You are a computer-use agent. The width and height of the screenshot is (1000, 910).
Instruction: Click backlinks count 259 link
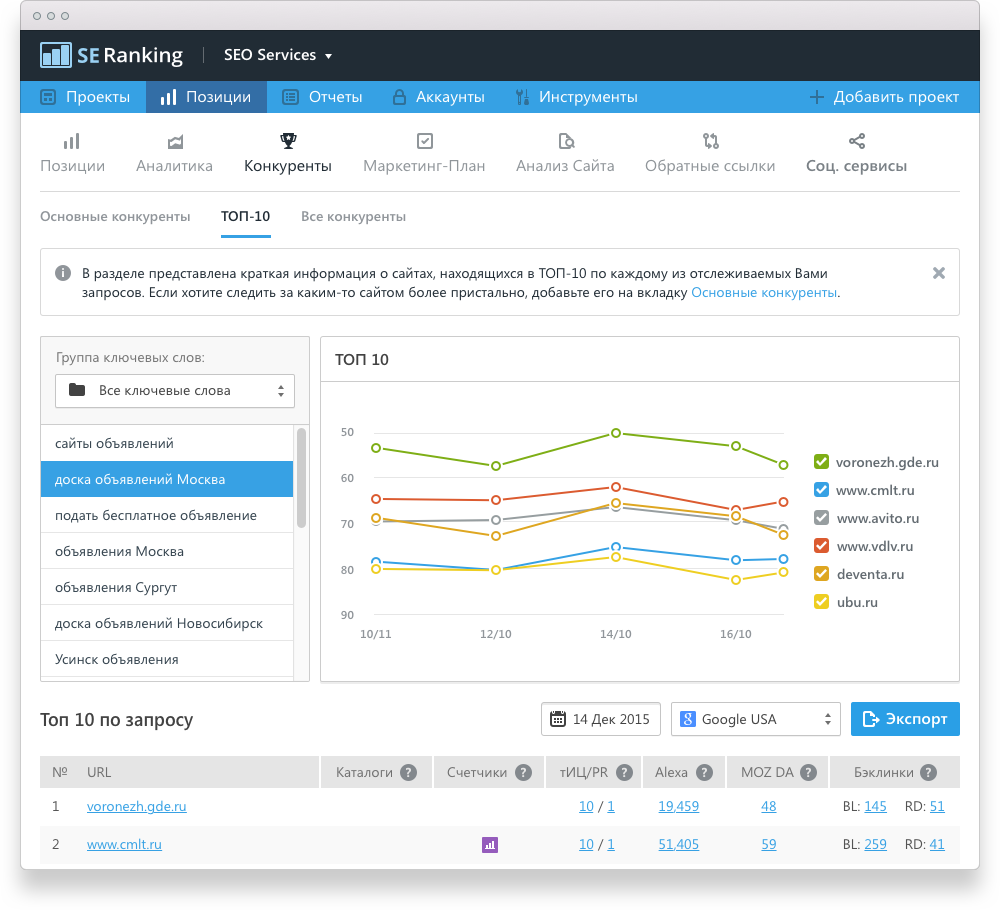875,844
